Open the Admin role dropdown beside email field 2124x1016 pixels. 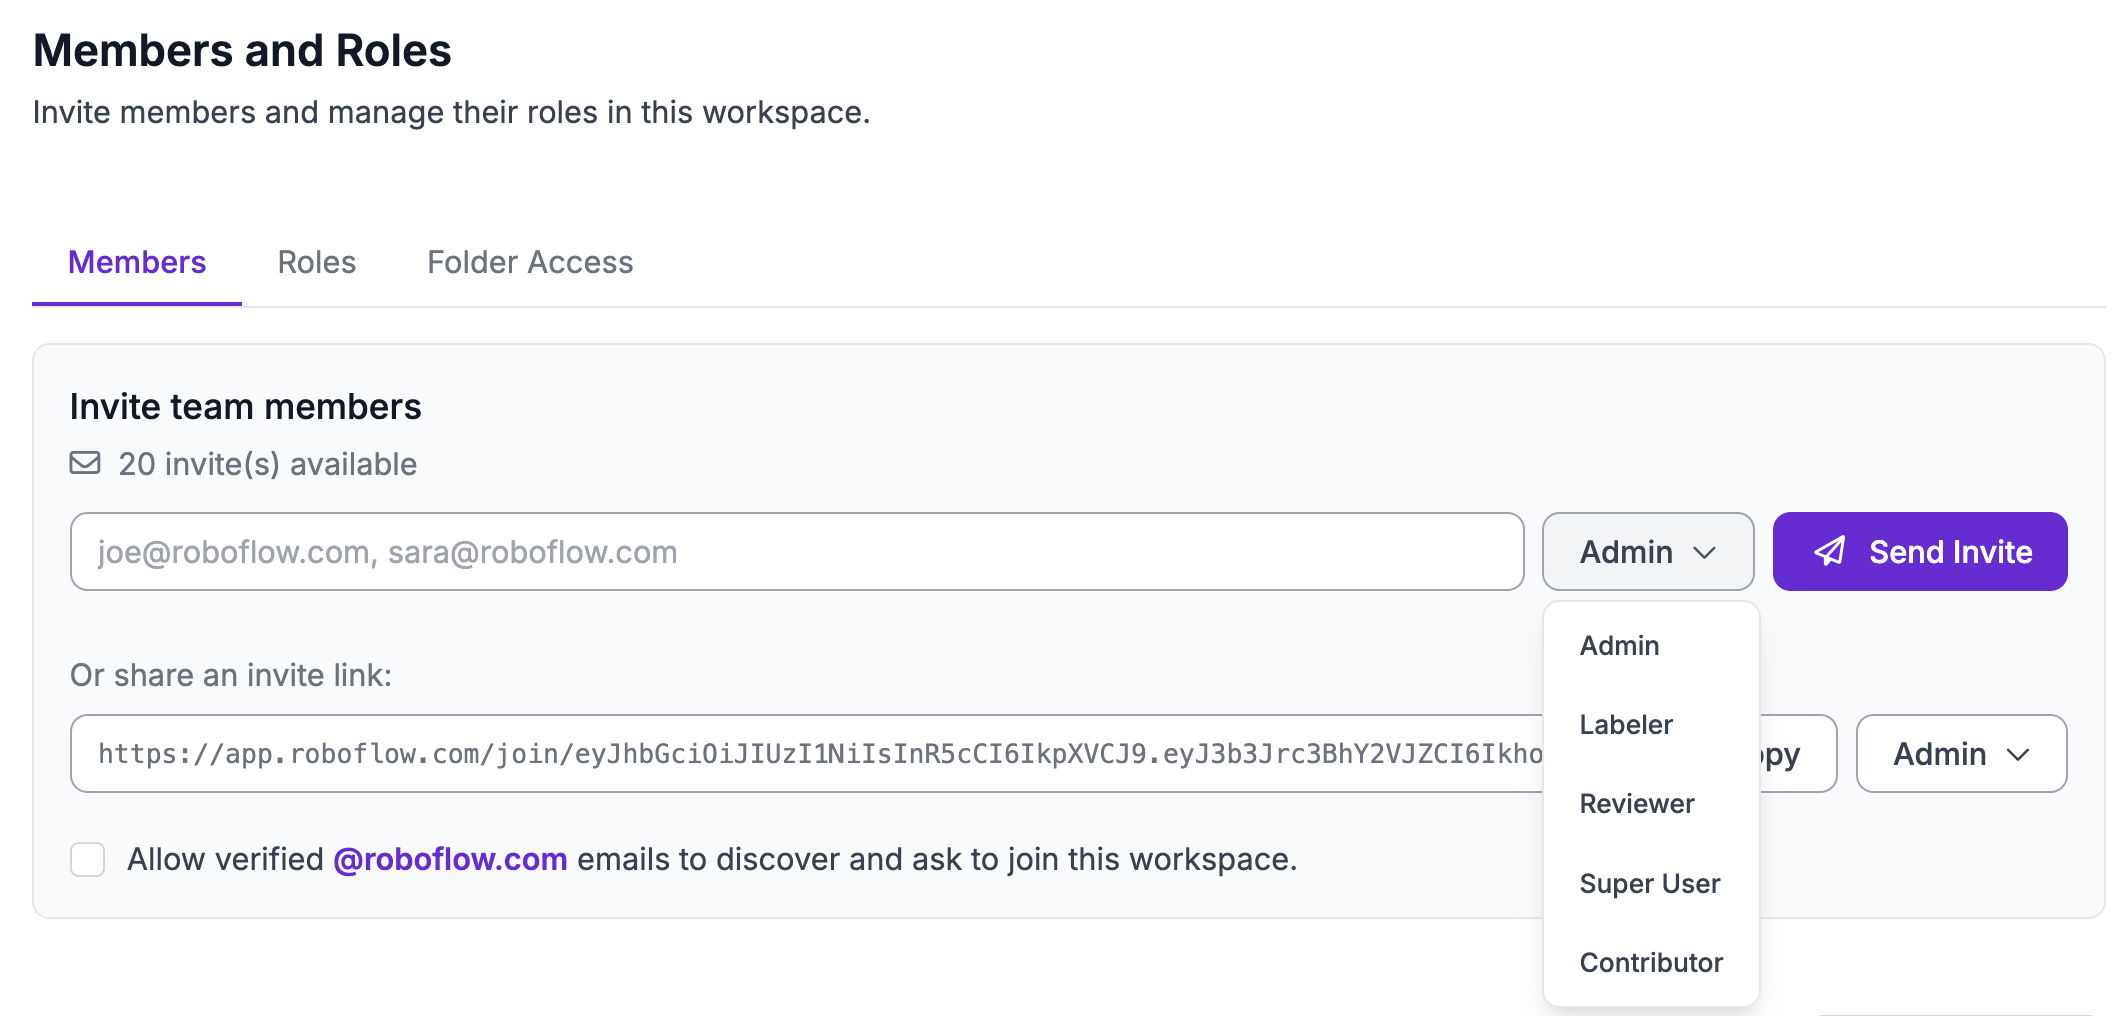[1647, 552]
